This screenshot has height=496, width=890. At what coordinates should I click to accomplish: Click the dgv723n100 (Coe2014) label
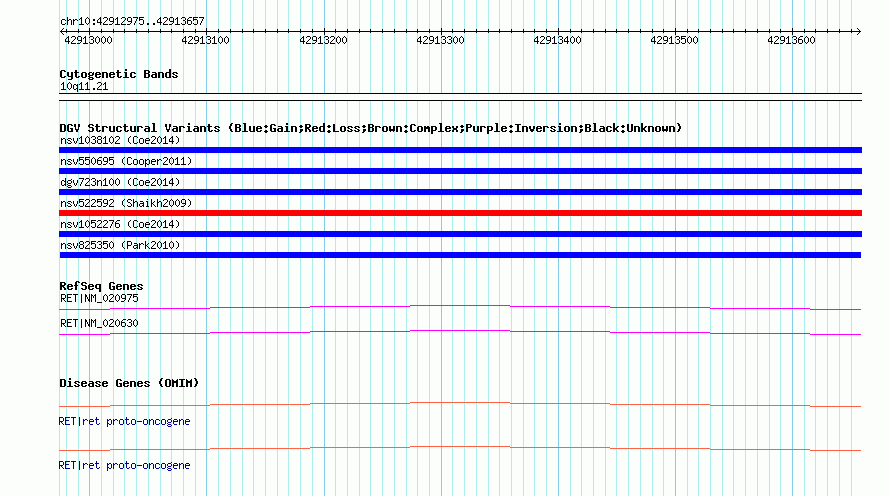[x=120, y=182]
